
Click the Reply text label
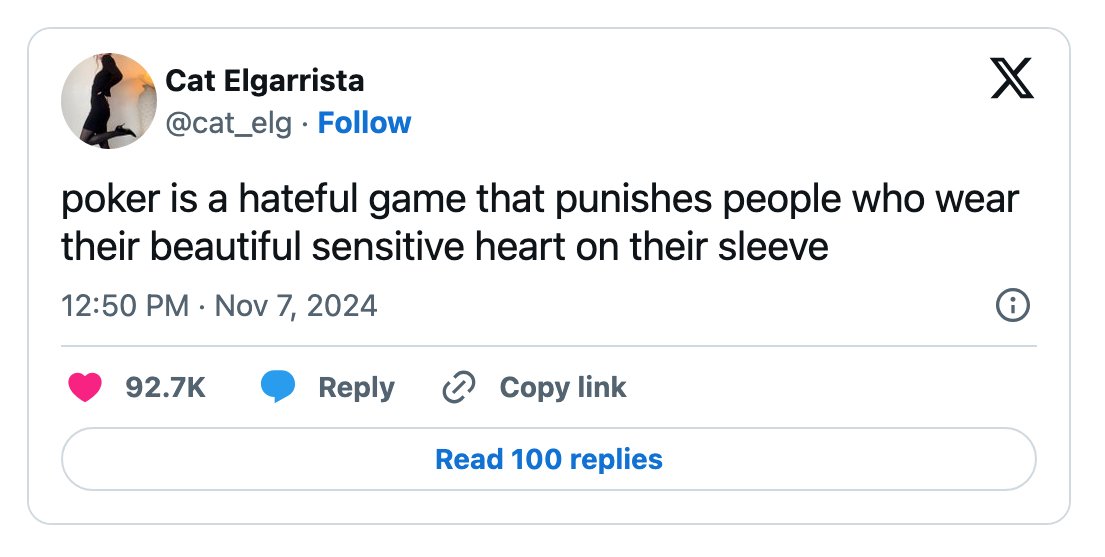[356, 388]
